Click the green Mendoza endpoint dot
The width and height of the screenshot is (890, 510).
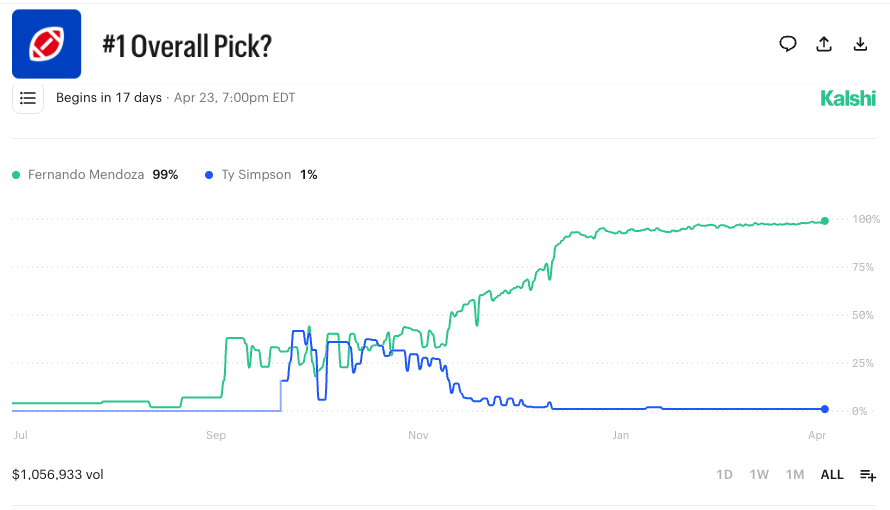pyautogui.click(x=825, y=221)
